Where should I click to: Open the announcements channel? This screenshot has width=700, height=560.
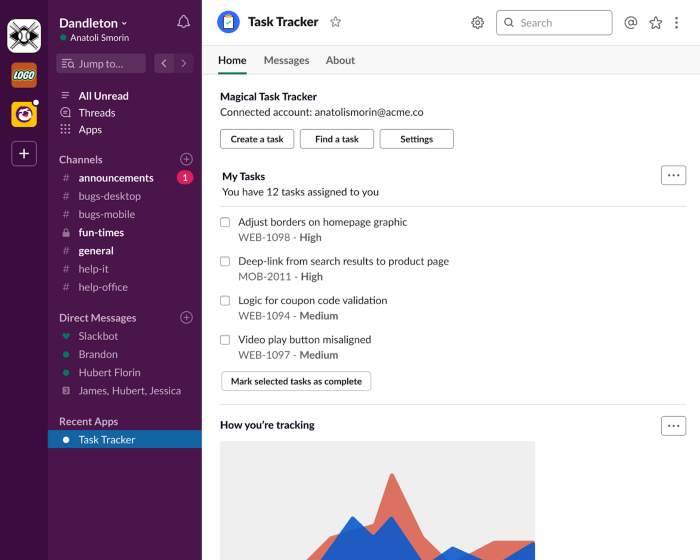(x=116, y=178)
